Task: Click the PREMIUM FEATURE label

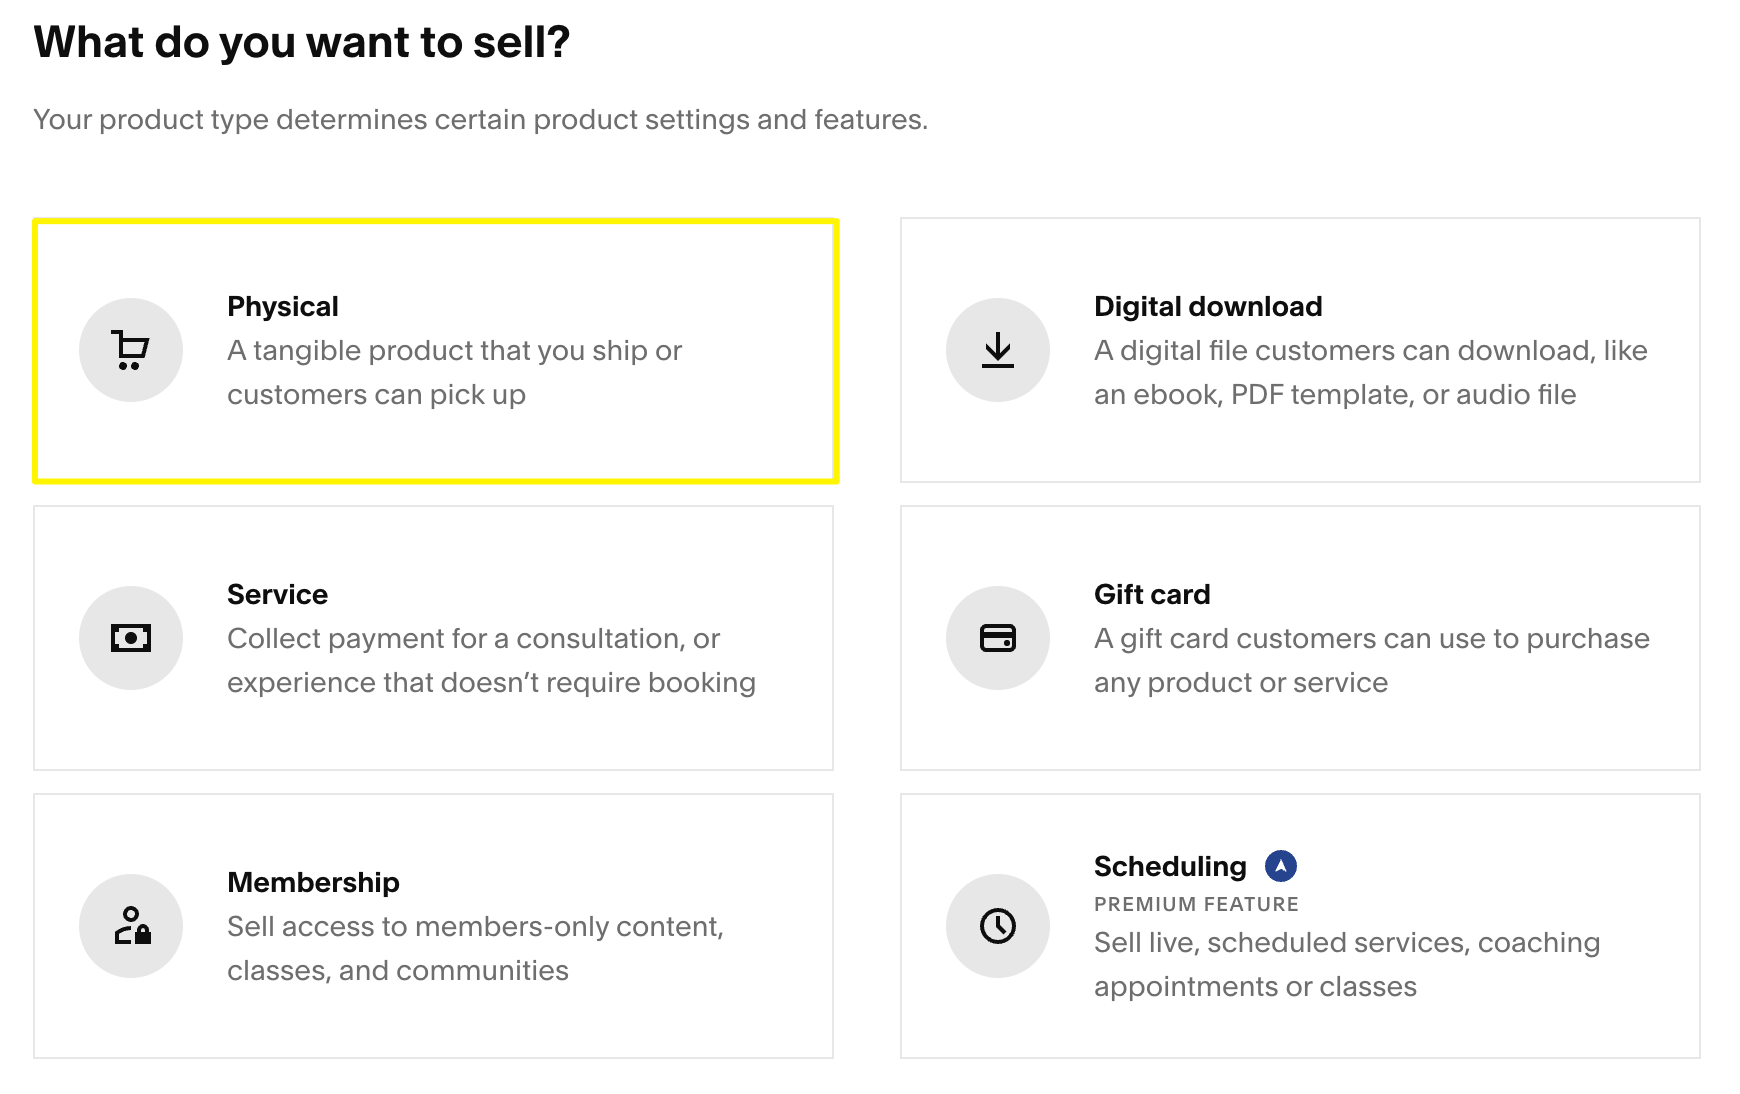Action: pos(1196,904)
